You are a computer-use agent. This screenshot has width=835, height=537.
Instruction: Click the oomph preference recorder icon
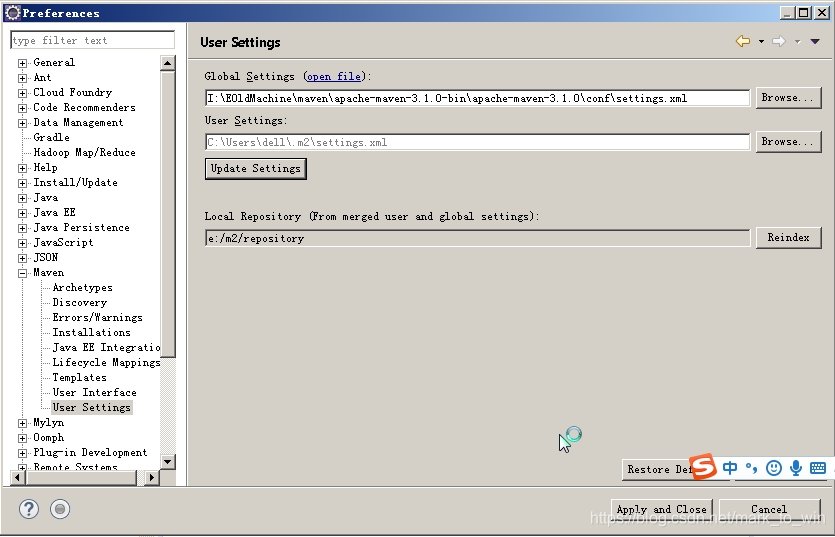point(60,509)
